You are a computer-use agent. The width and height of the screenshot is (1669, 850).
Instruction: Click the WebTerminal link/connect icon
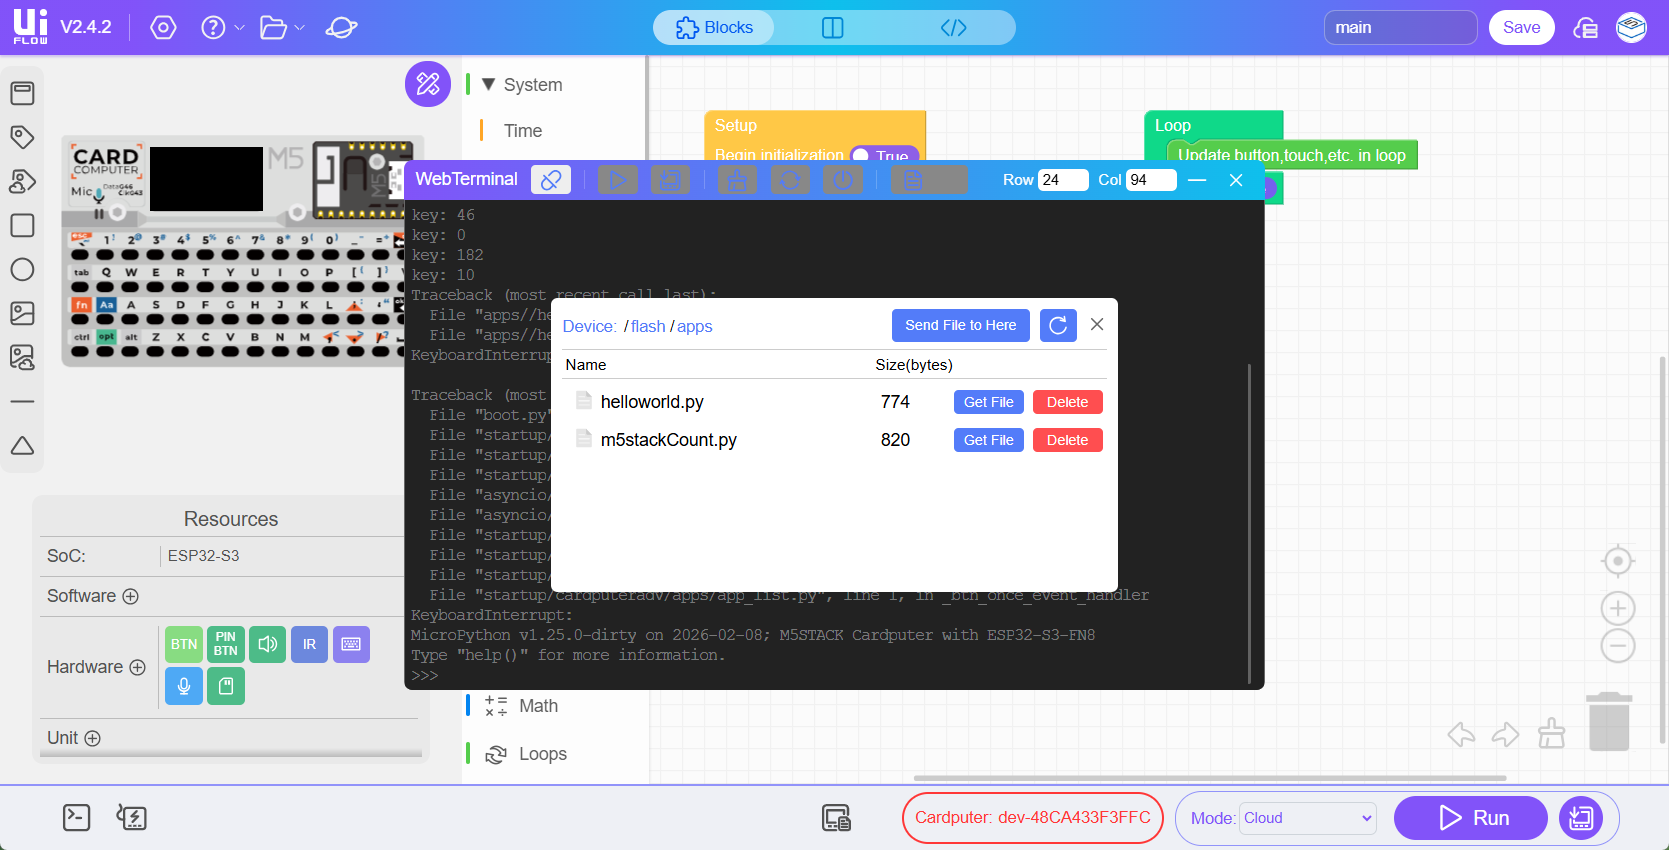pos(550,180)
